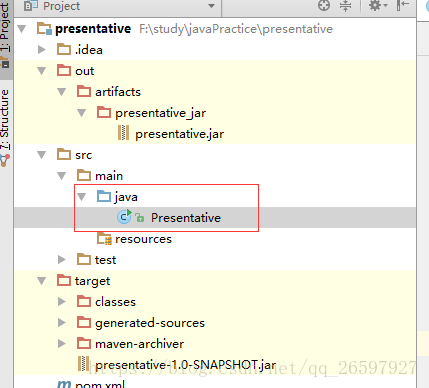
Task: Click the out folder icon
Action: pyautogui.click(x=64, y=70)
